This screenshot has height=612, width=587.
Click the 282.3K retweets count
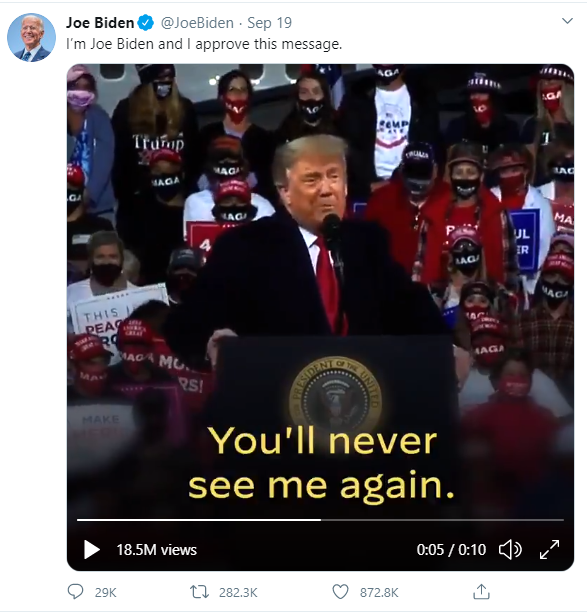[x=238, y=592]
